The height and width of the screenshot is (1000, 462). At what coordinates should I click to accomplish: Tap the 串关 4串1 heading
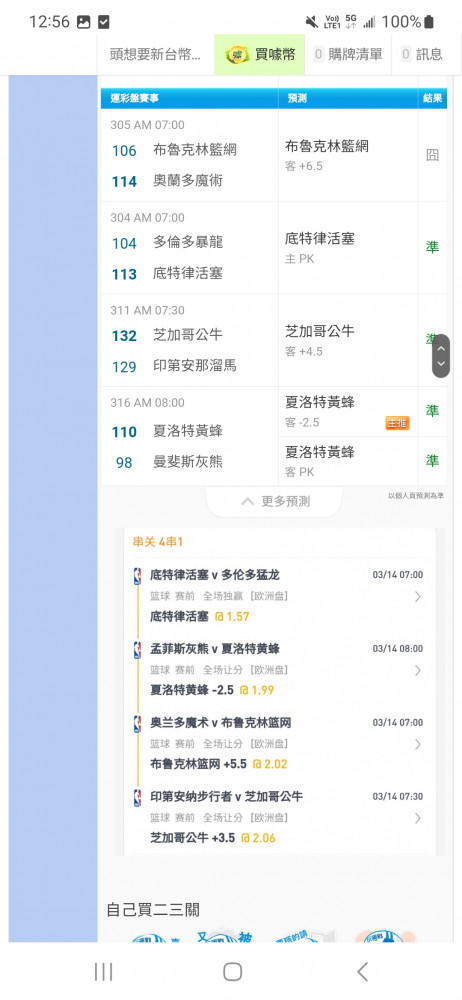pos(158,542)
